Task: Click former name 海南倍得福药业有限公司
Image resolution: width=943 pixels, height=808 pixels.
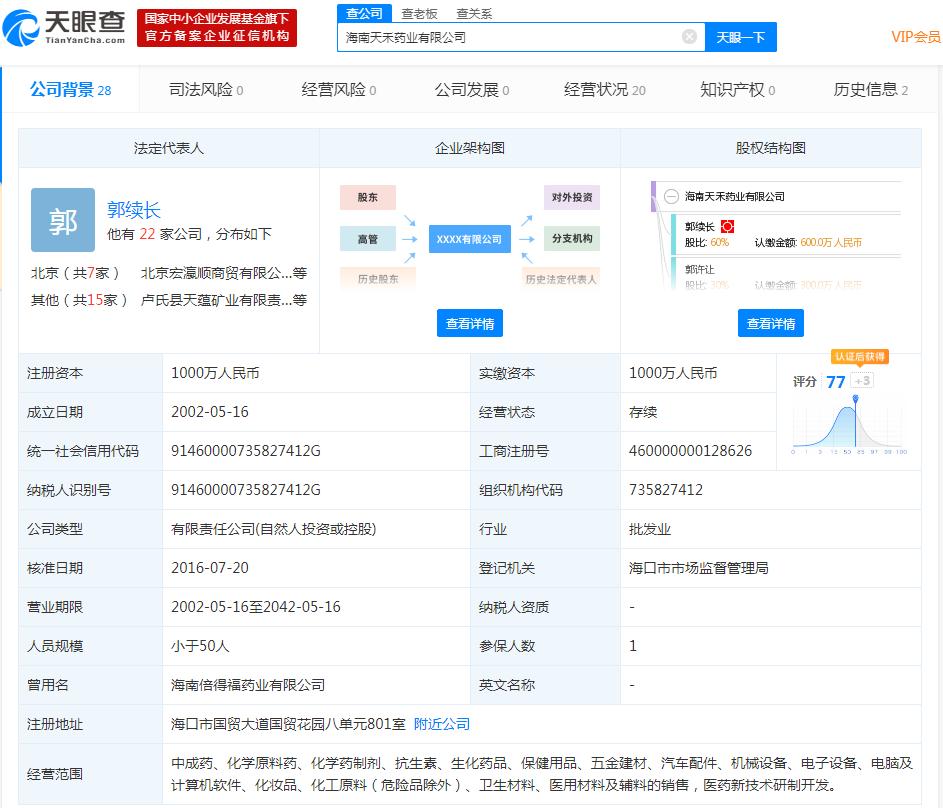Action: coord(248,685)
